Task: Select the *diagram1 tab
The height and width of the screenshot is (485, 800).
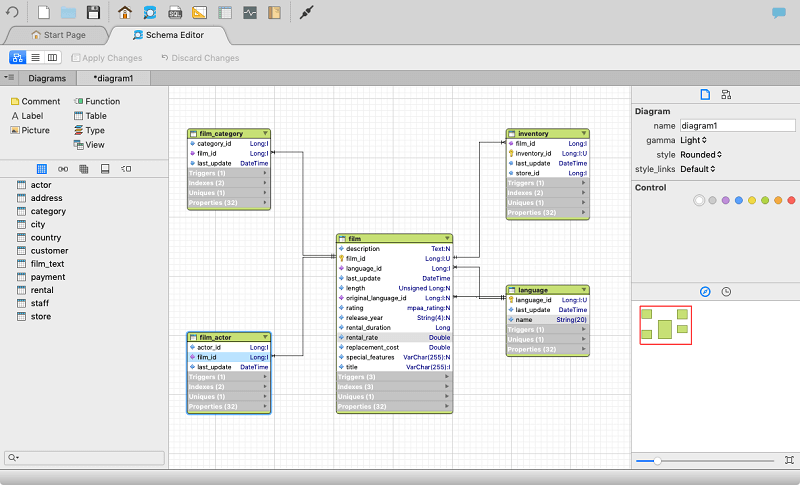Action: 113,78
